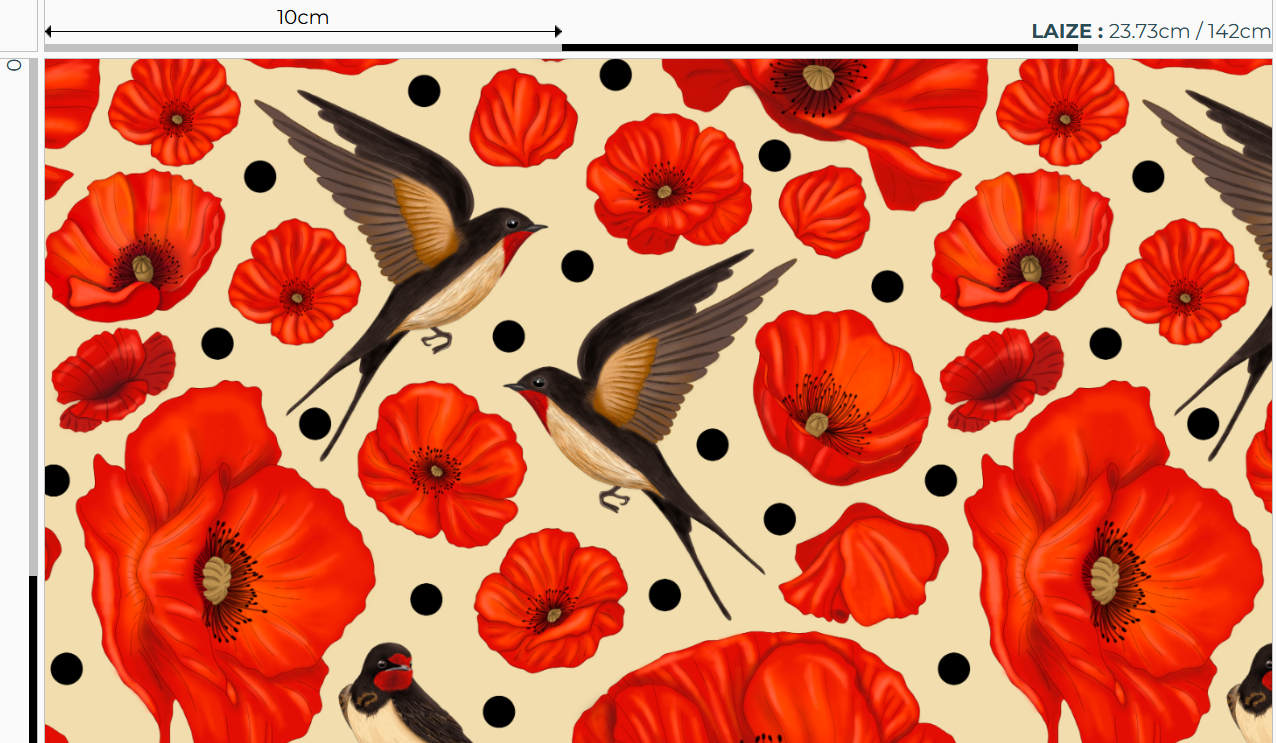Click the "LAIZE : 23.73cm / 142cm" width text
This screenshot has height=743, width=1276.
coord(1151,31)
